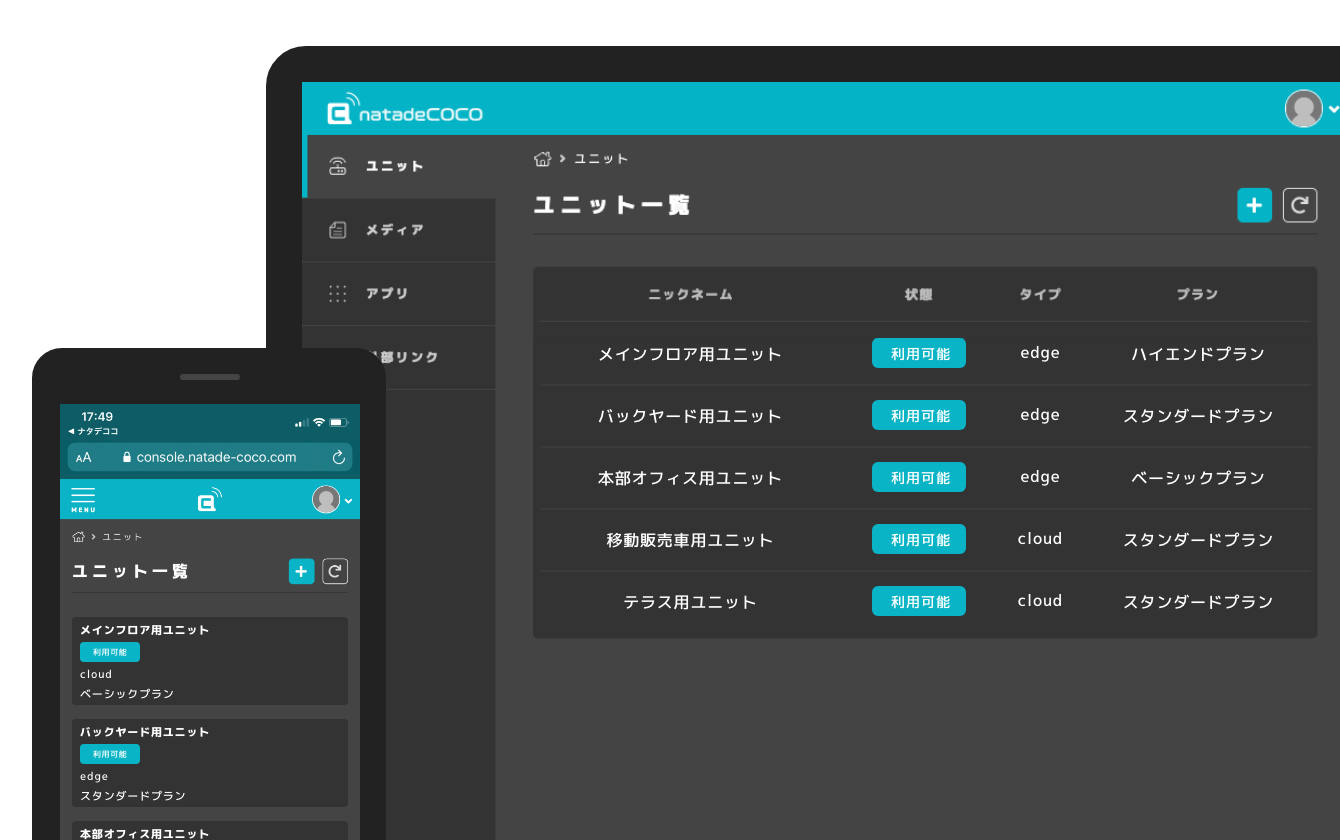This screenshot has height=840, width=1340.
Task: Click 利用可能 badge for テラス用ユニット
Action: (919, 601)
